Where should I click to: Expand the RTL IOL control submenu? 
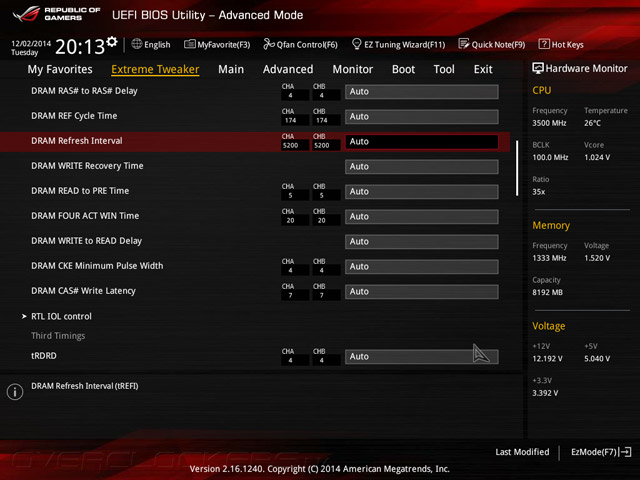click(x=61, y=316)
